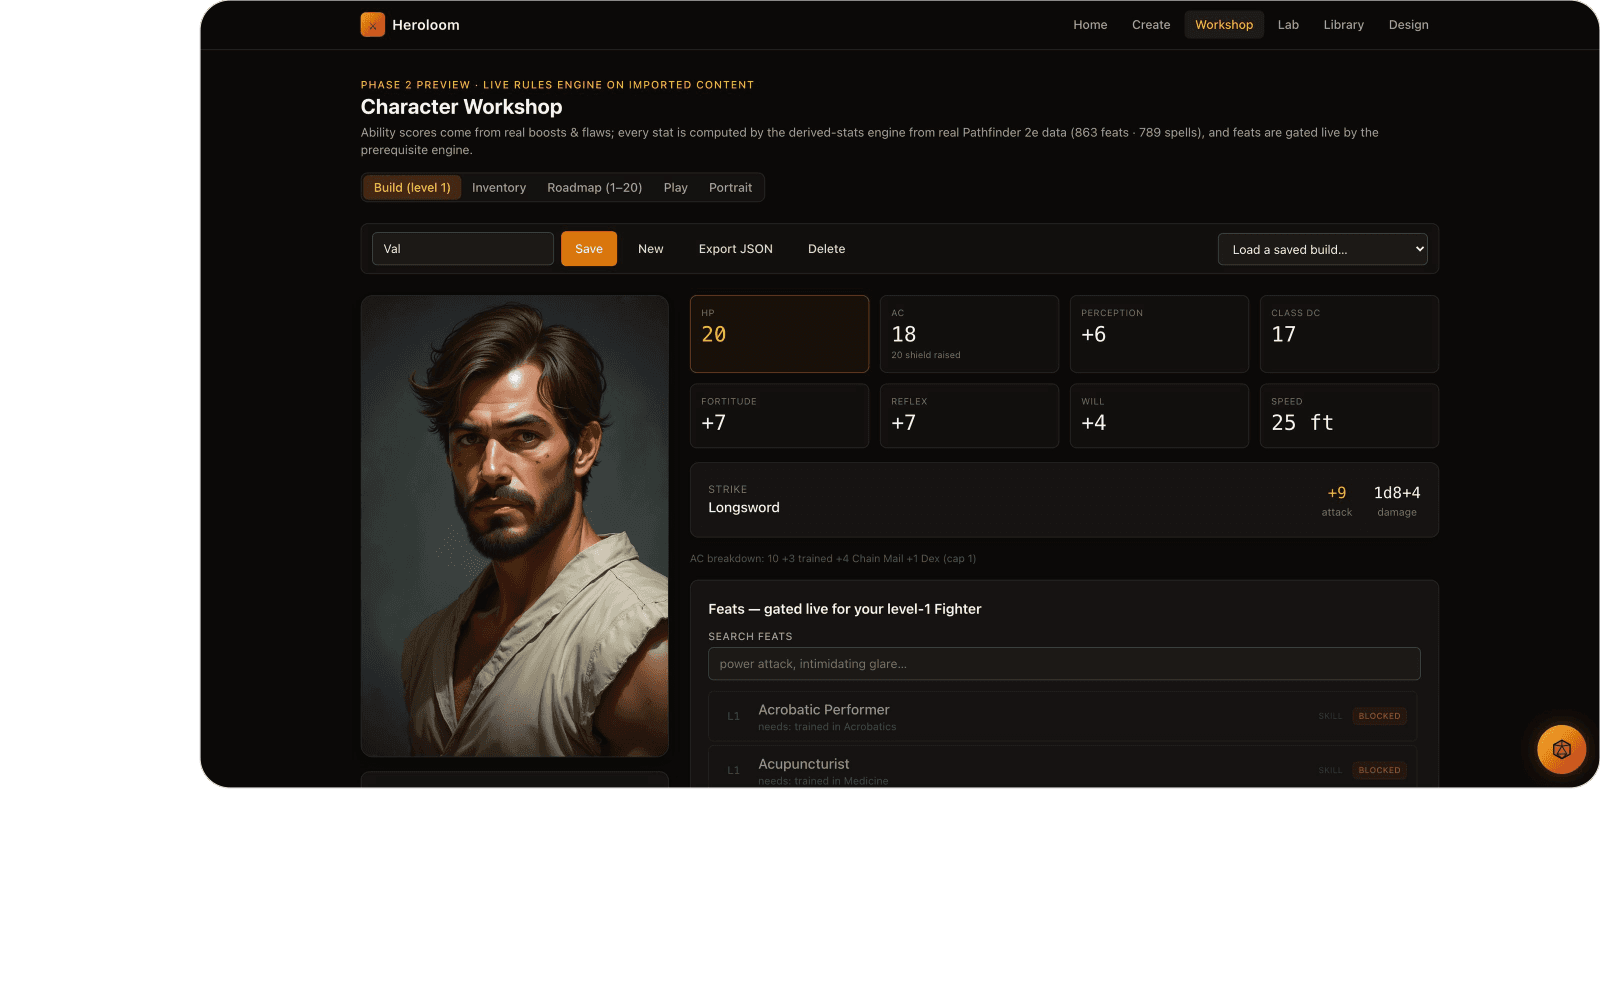Start a New build
Image resolution: width=1600 pixels, height=1000 pixels.
pyautogui.click(x=651, y=249)
